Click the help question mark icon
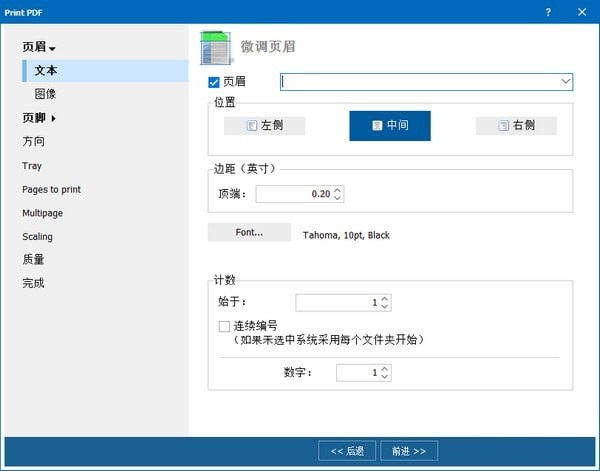The width and height of the screenshot is (600, 471). [x=547, y=11]
